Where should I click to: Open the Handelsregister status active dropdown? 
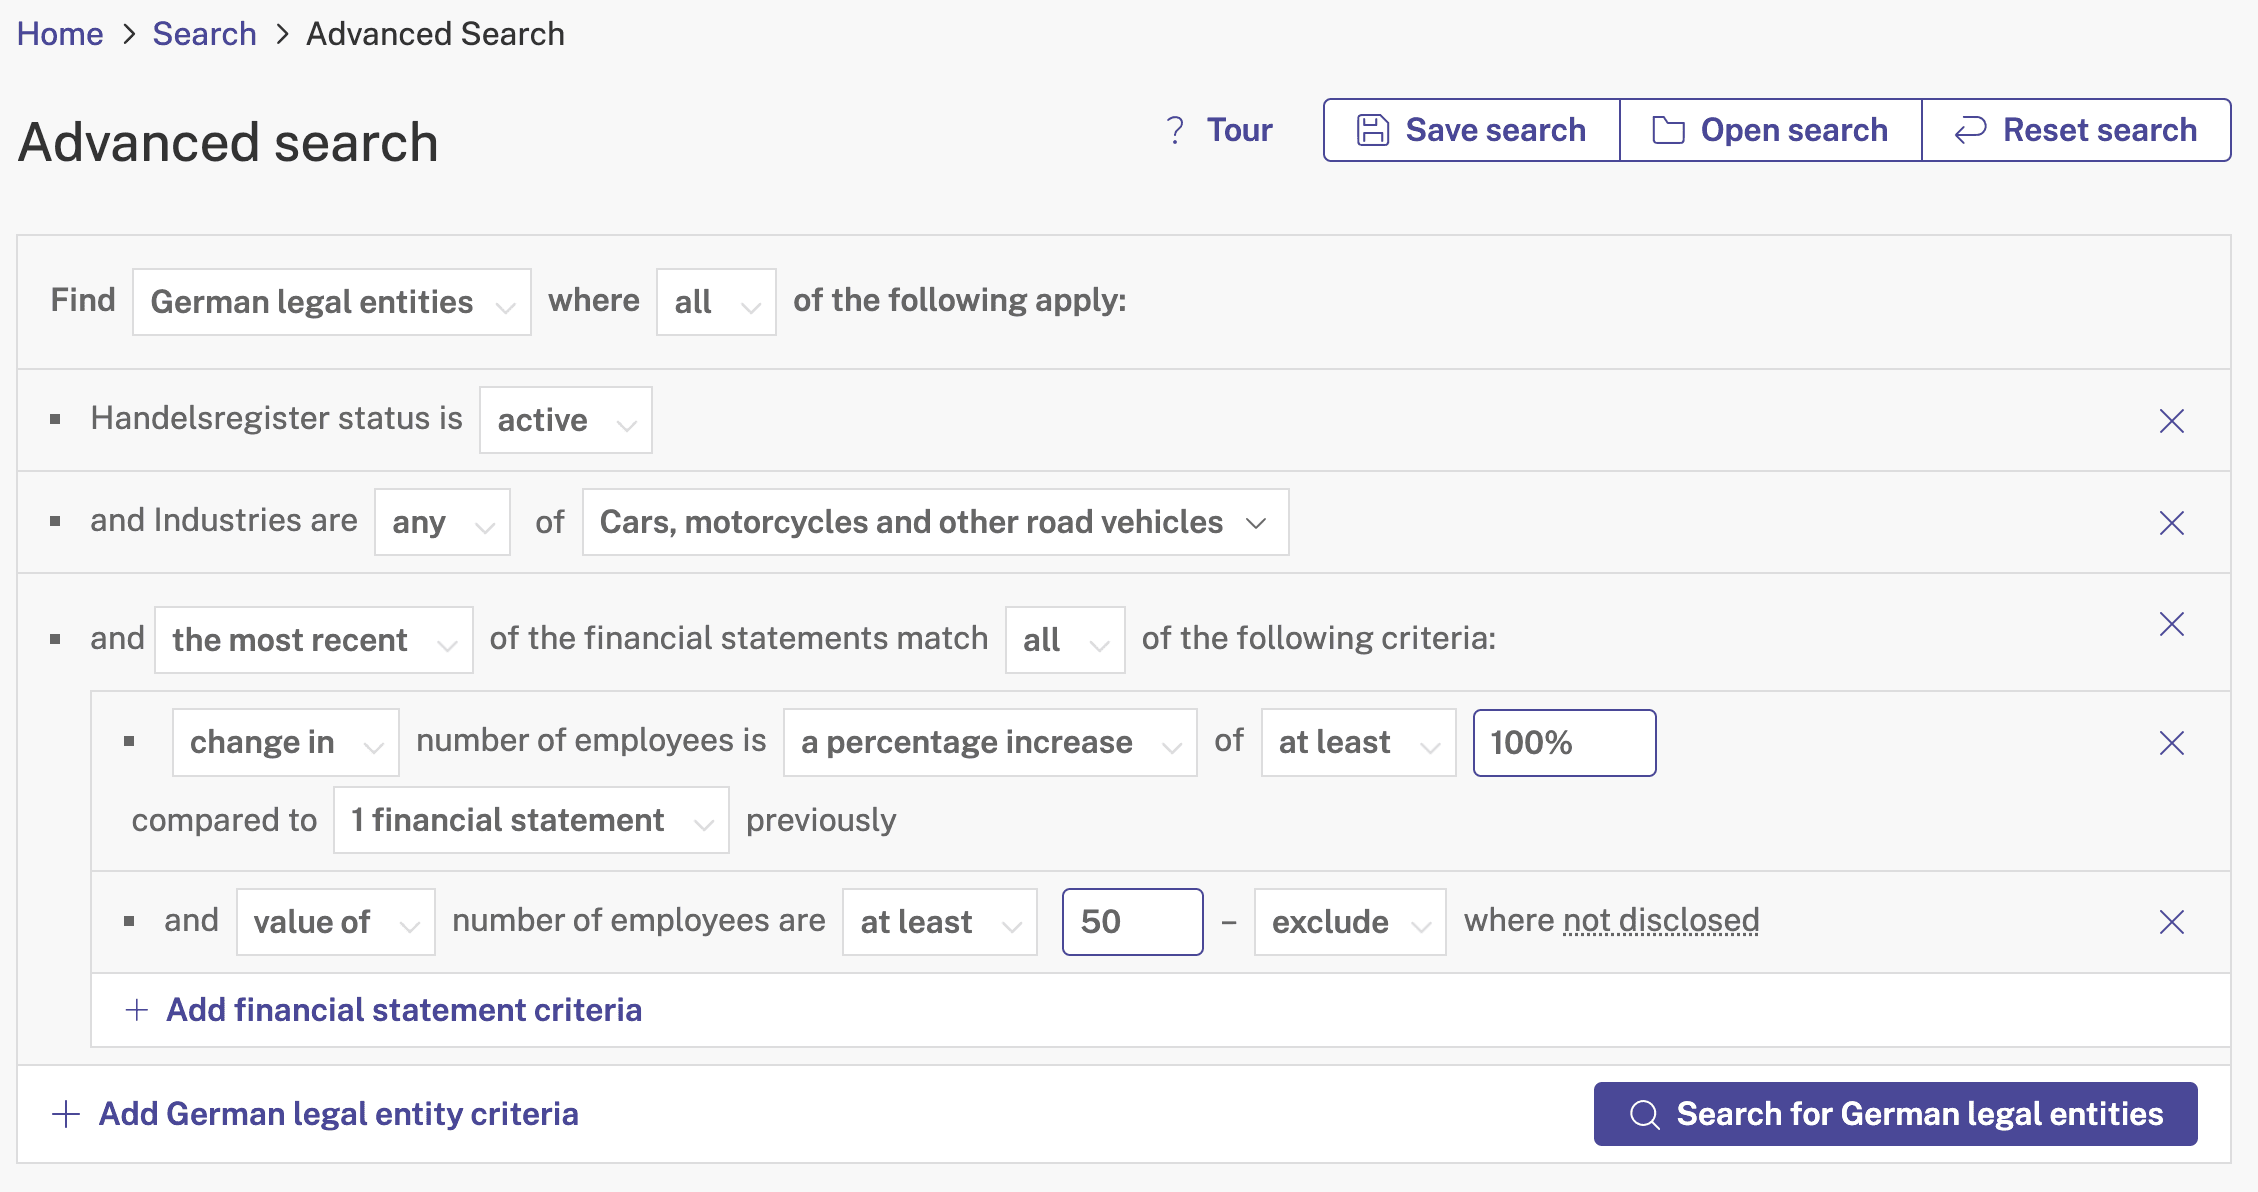565,420
